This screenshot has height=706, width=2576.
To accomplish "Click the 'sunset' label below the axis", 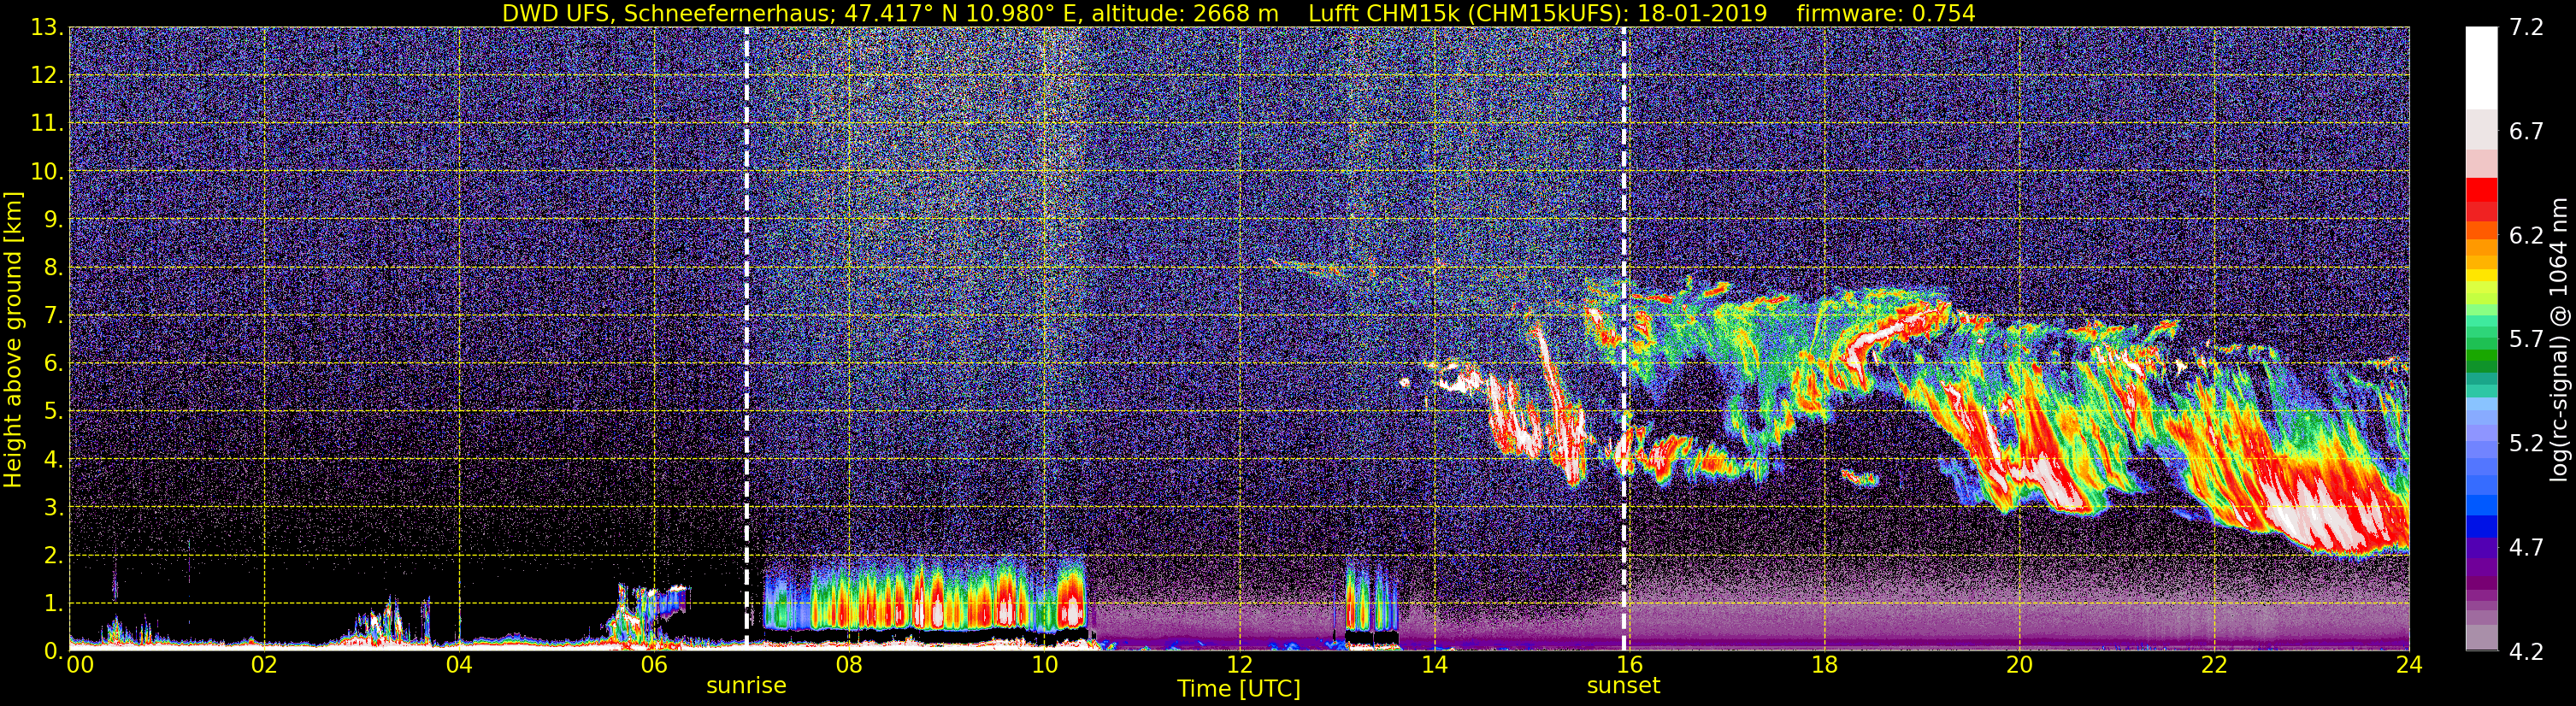I will [1623, 686].
